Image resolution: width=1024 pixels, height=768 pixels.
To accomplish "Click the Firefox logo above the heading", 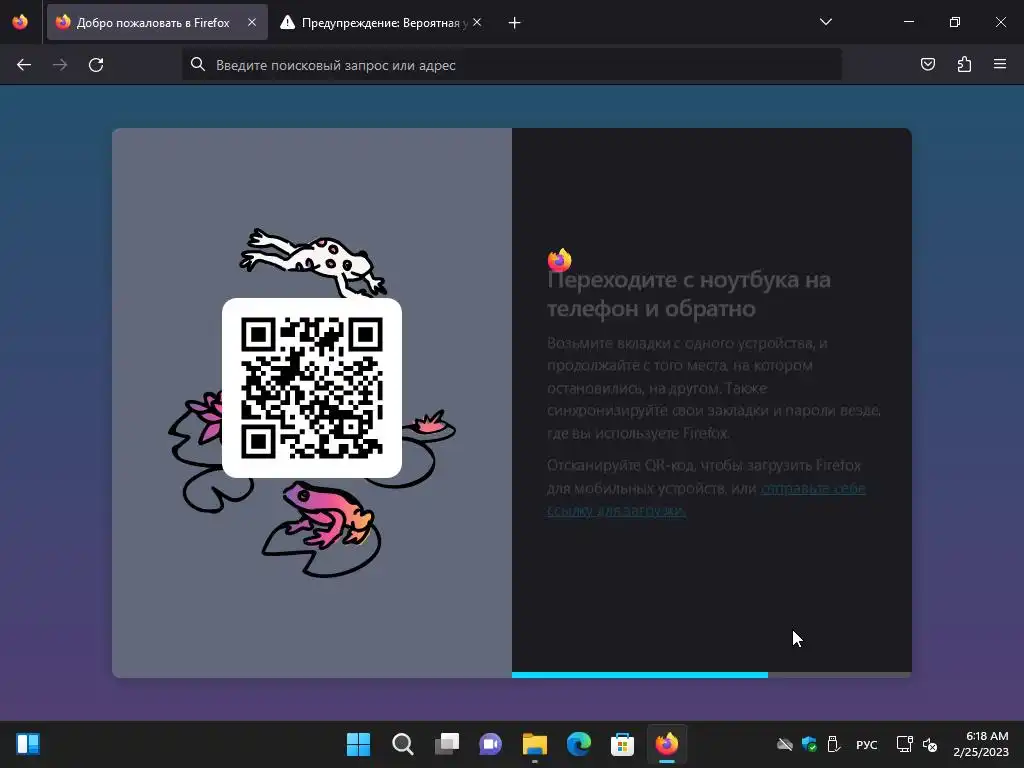I will [560, 259].
